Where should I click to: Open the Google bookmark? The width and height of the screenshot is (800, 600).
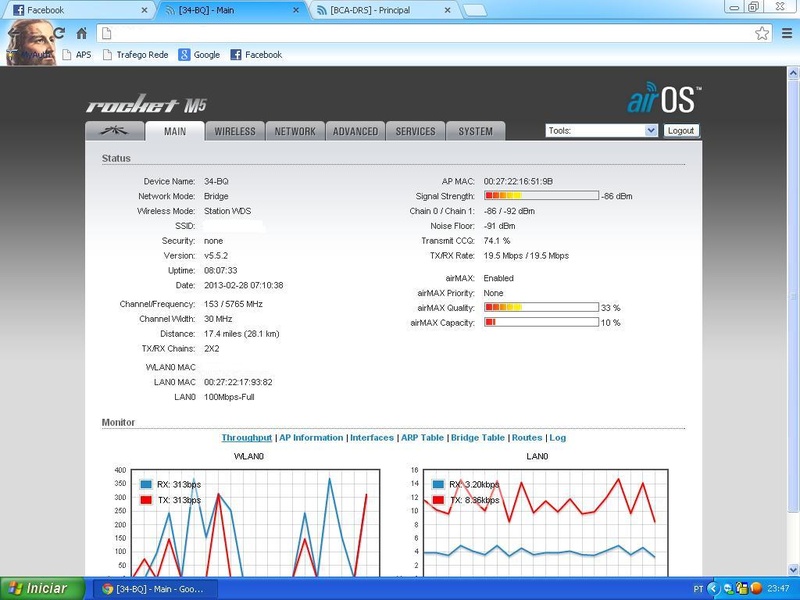click(199, 55)
